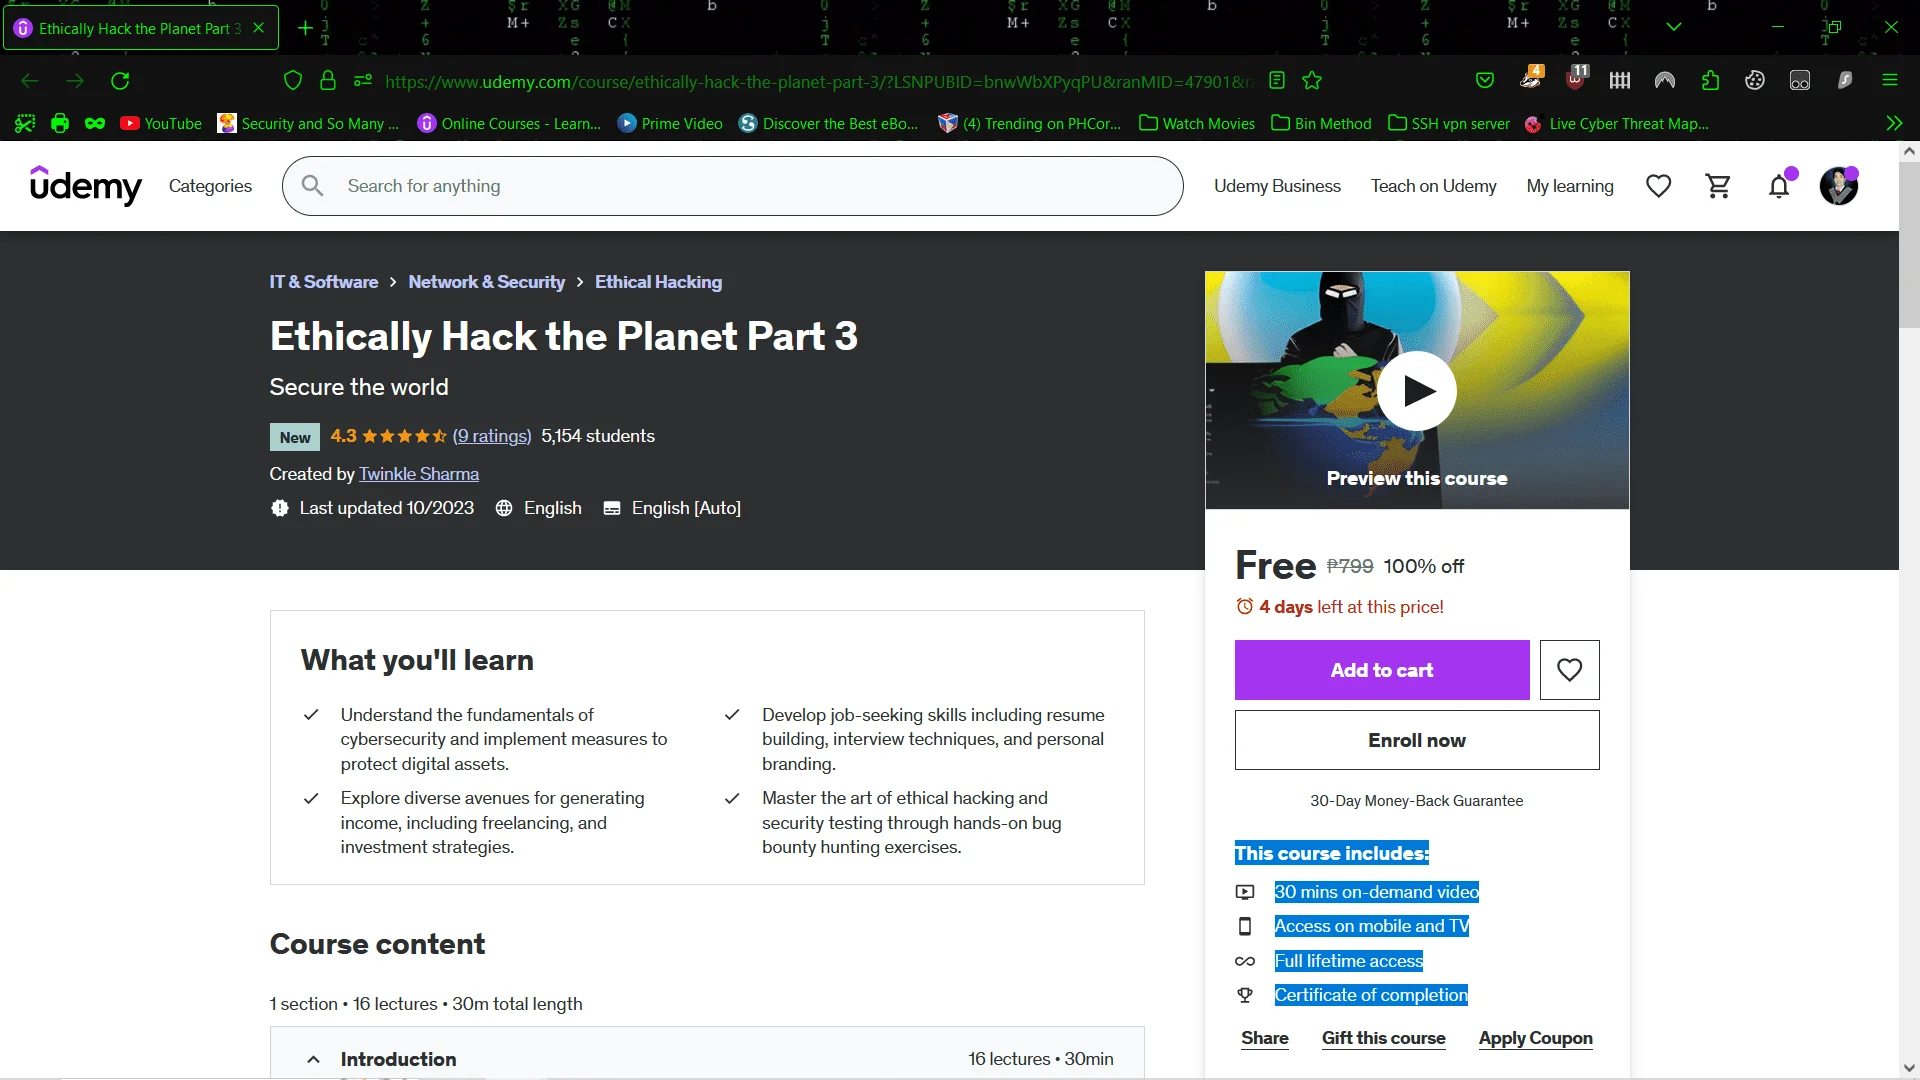Open the YouTube bookmark

pyautogui.click(x=161, y=124)
